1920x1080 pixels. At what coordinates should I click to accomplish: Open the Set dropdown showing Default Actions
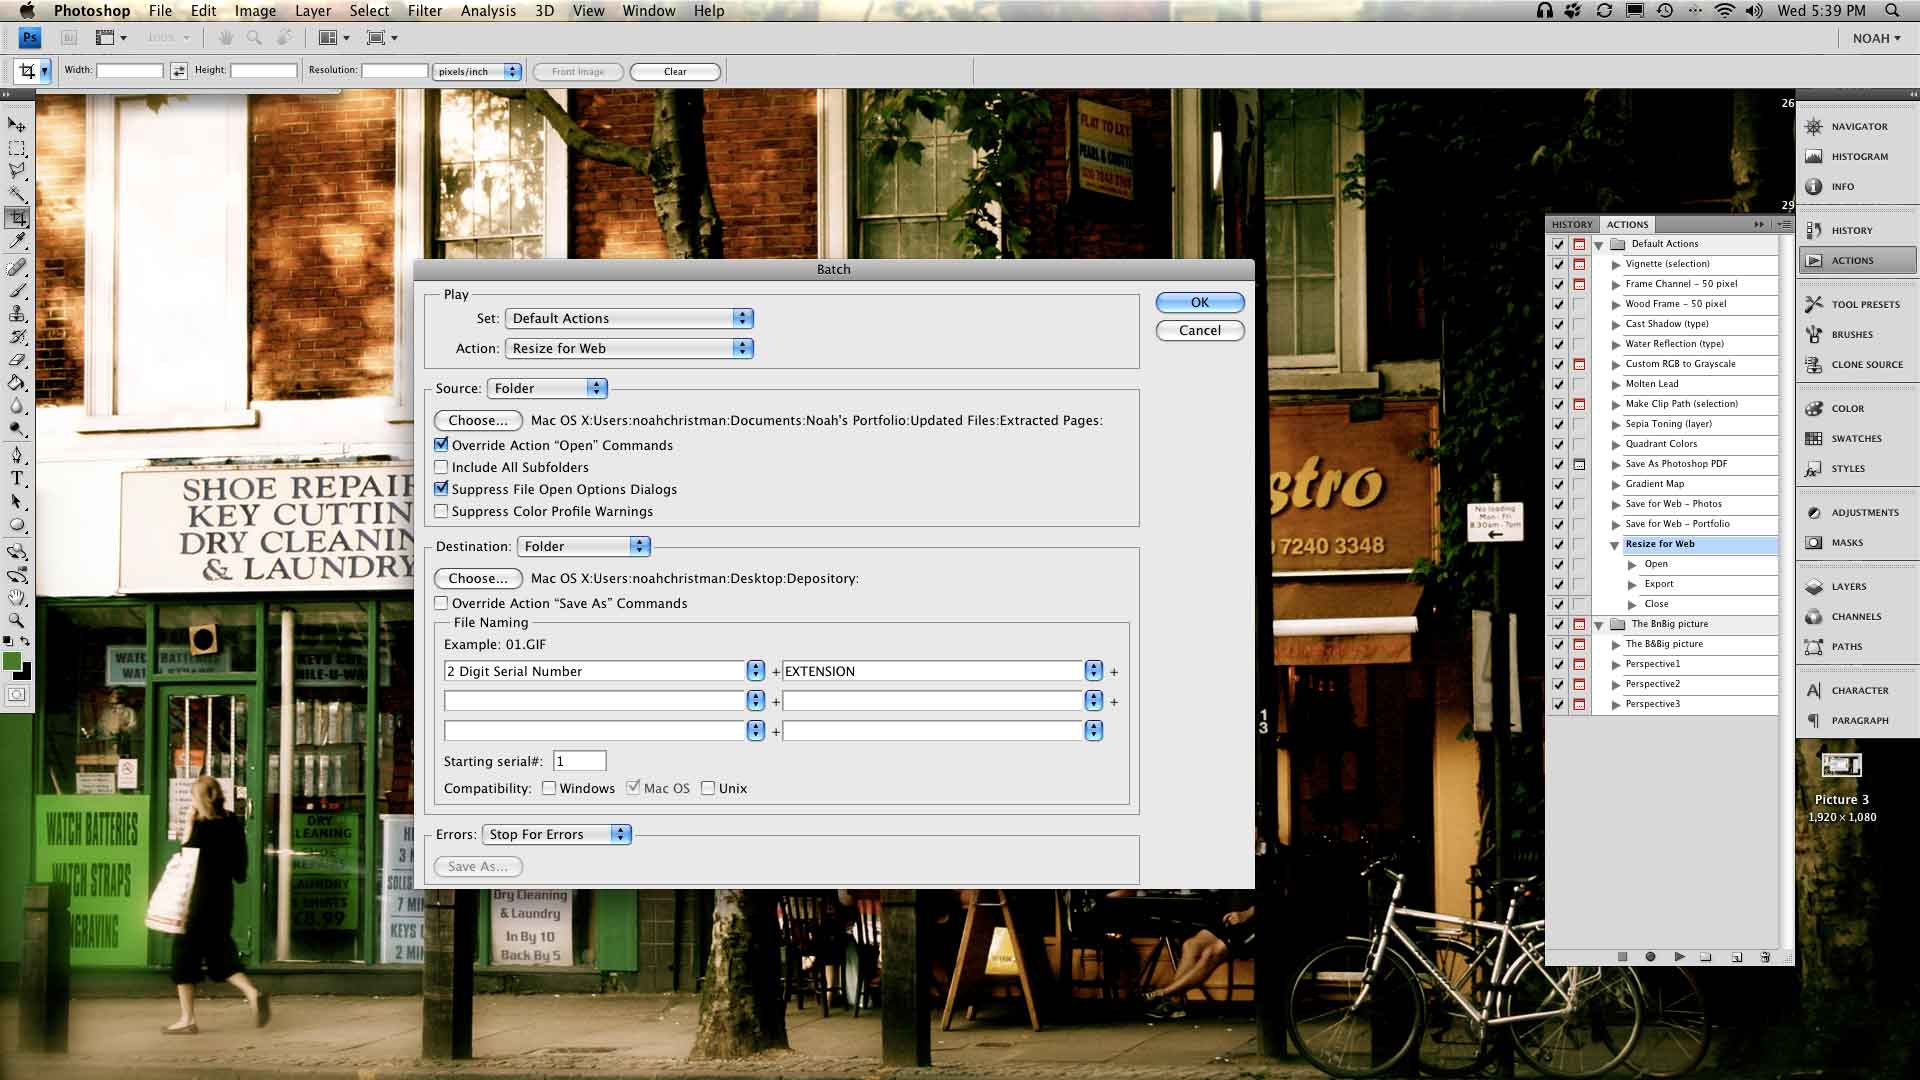629,318
